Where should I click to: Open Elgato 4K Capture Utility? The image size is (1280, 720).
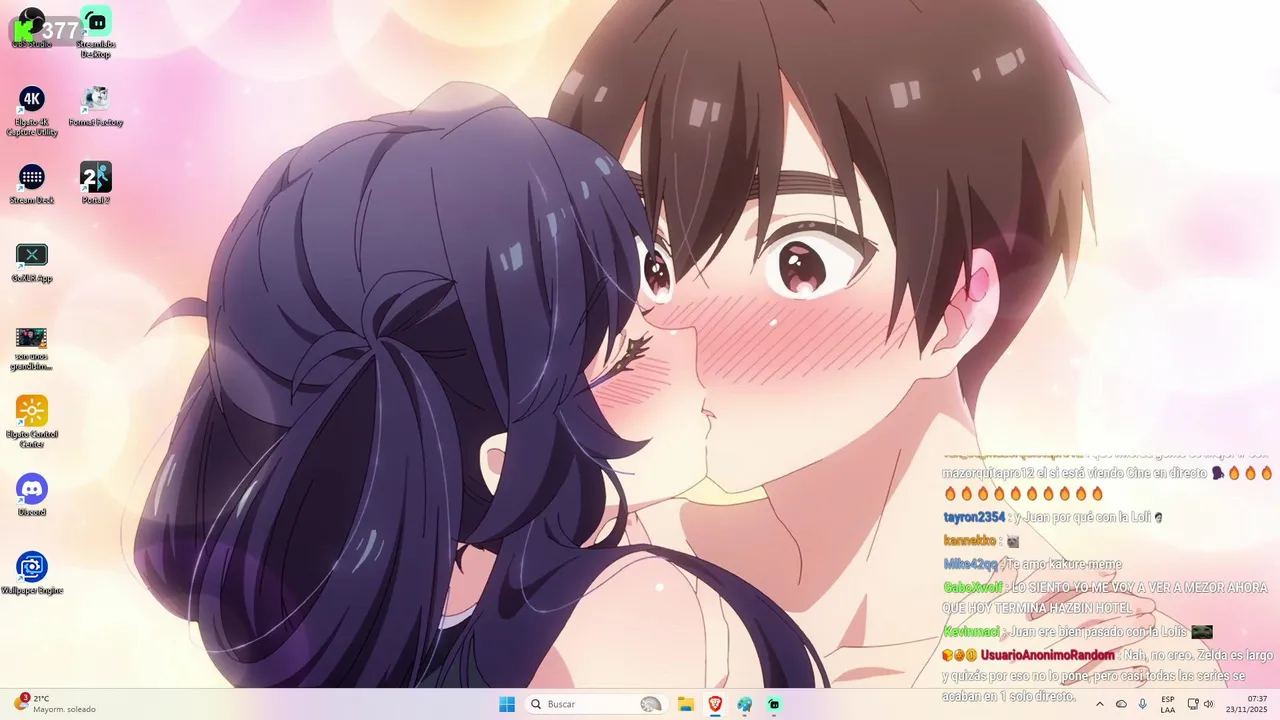pyautogui.click(x=32, y=110)
